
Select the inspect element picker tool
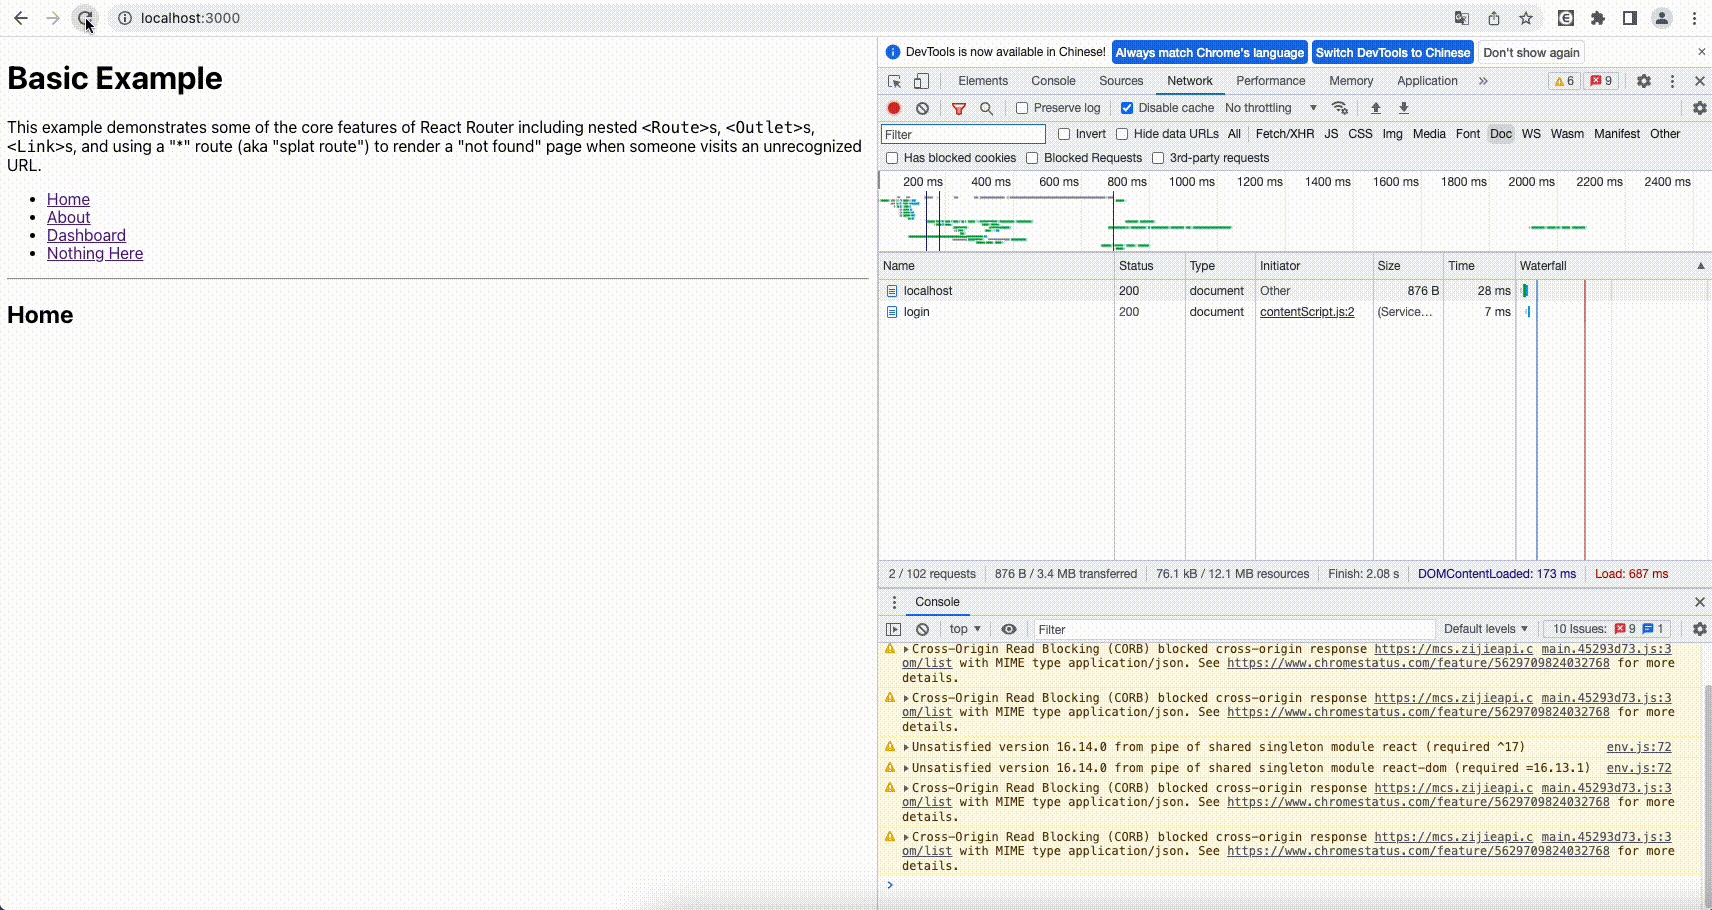point(894,81)
